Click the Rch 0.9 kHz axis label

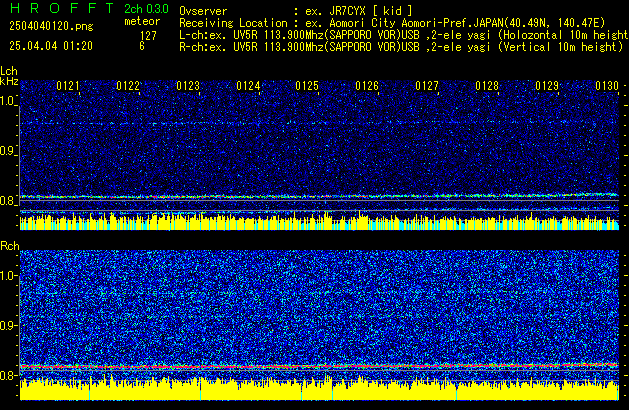pos(8,325)
